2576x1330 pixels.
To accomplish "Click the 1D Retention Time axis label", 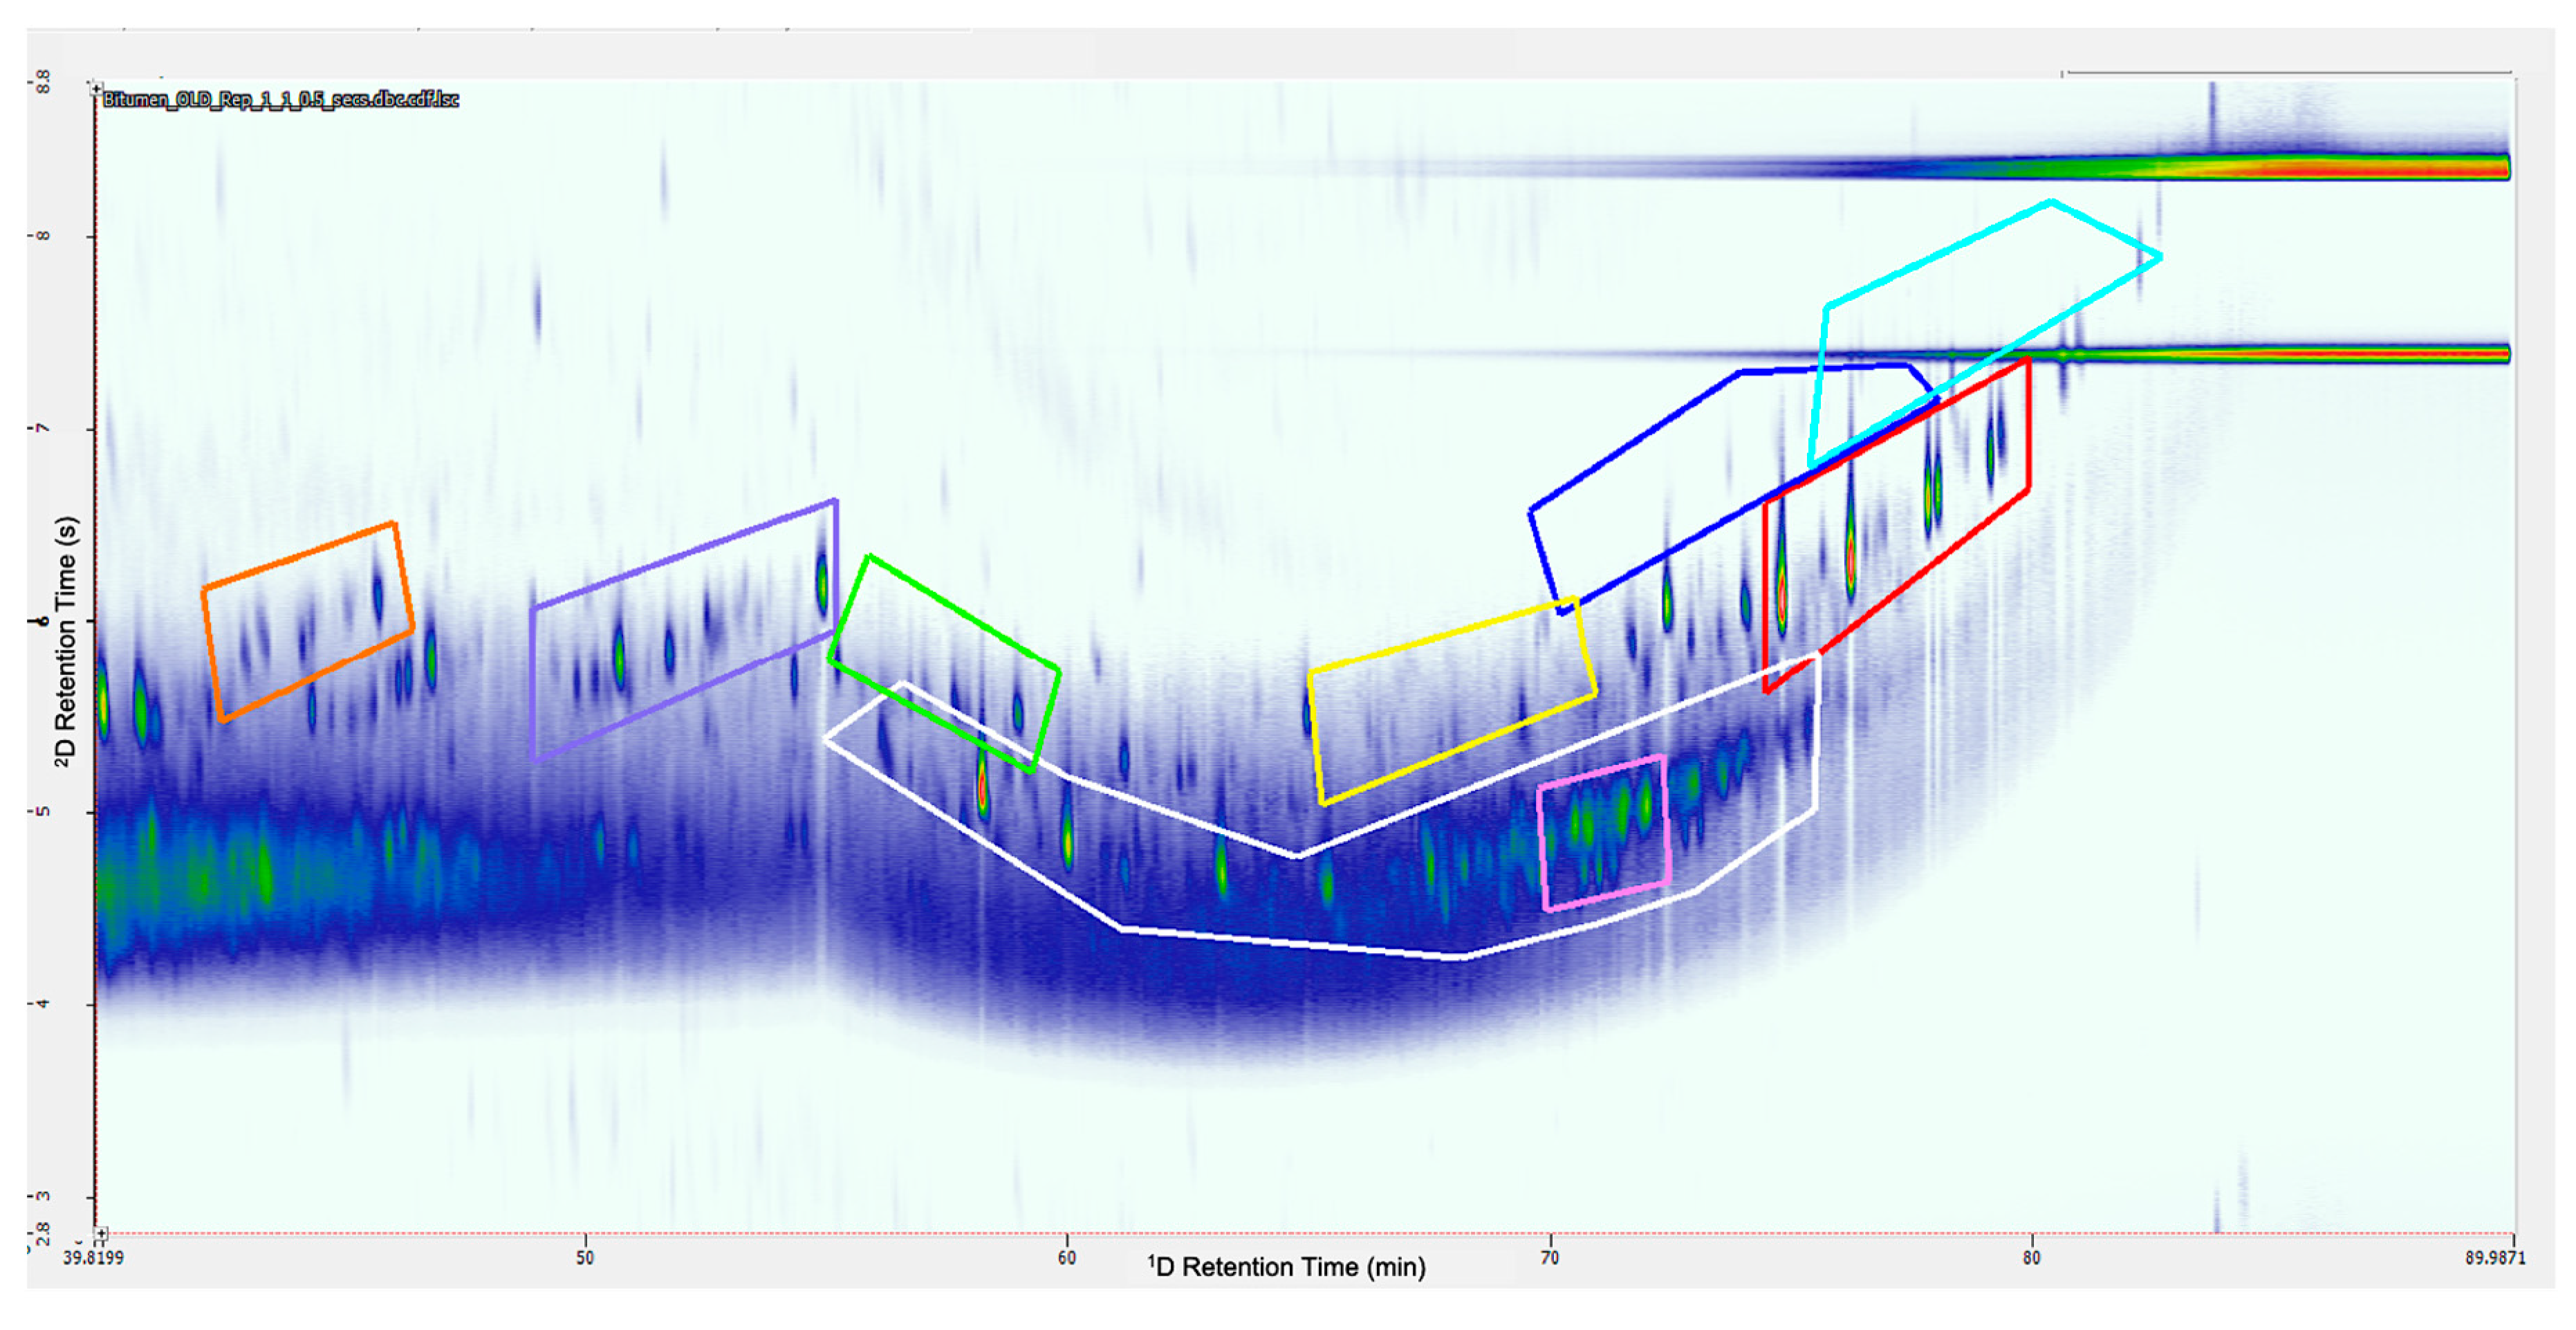I will 1287,1267.
